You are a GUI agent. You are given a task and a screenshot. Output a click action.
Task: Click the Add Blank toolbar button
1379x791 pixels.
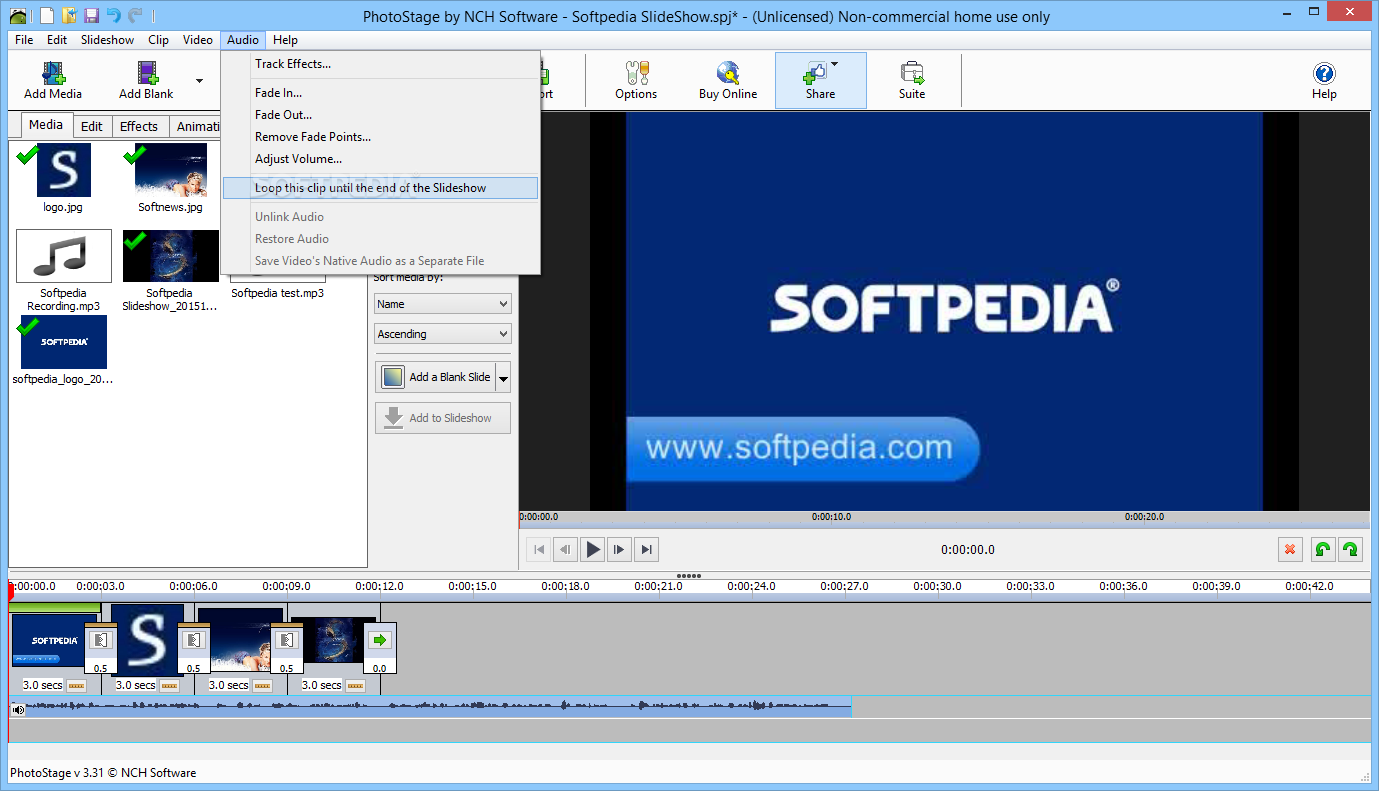click(x=146, y=80)
